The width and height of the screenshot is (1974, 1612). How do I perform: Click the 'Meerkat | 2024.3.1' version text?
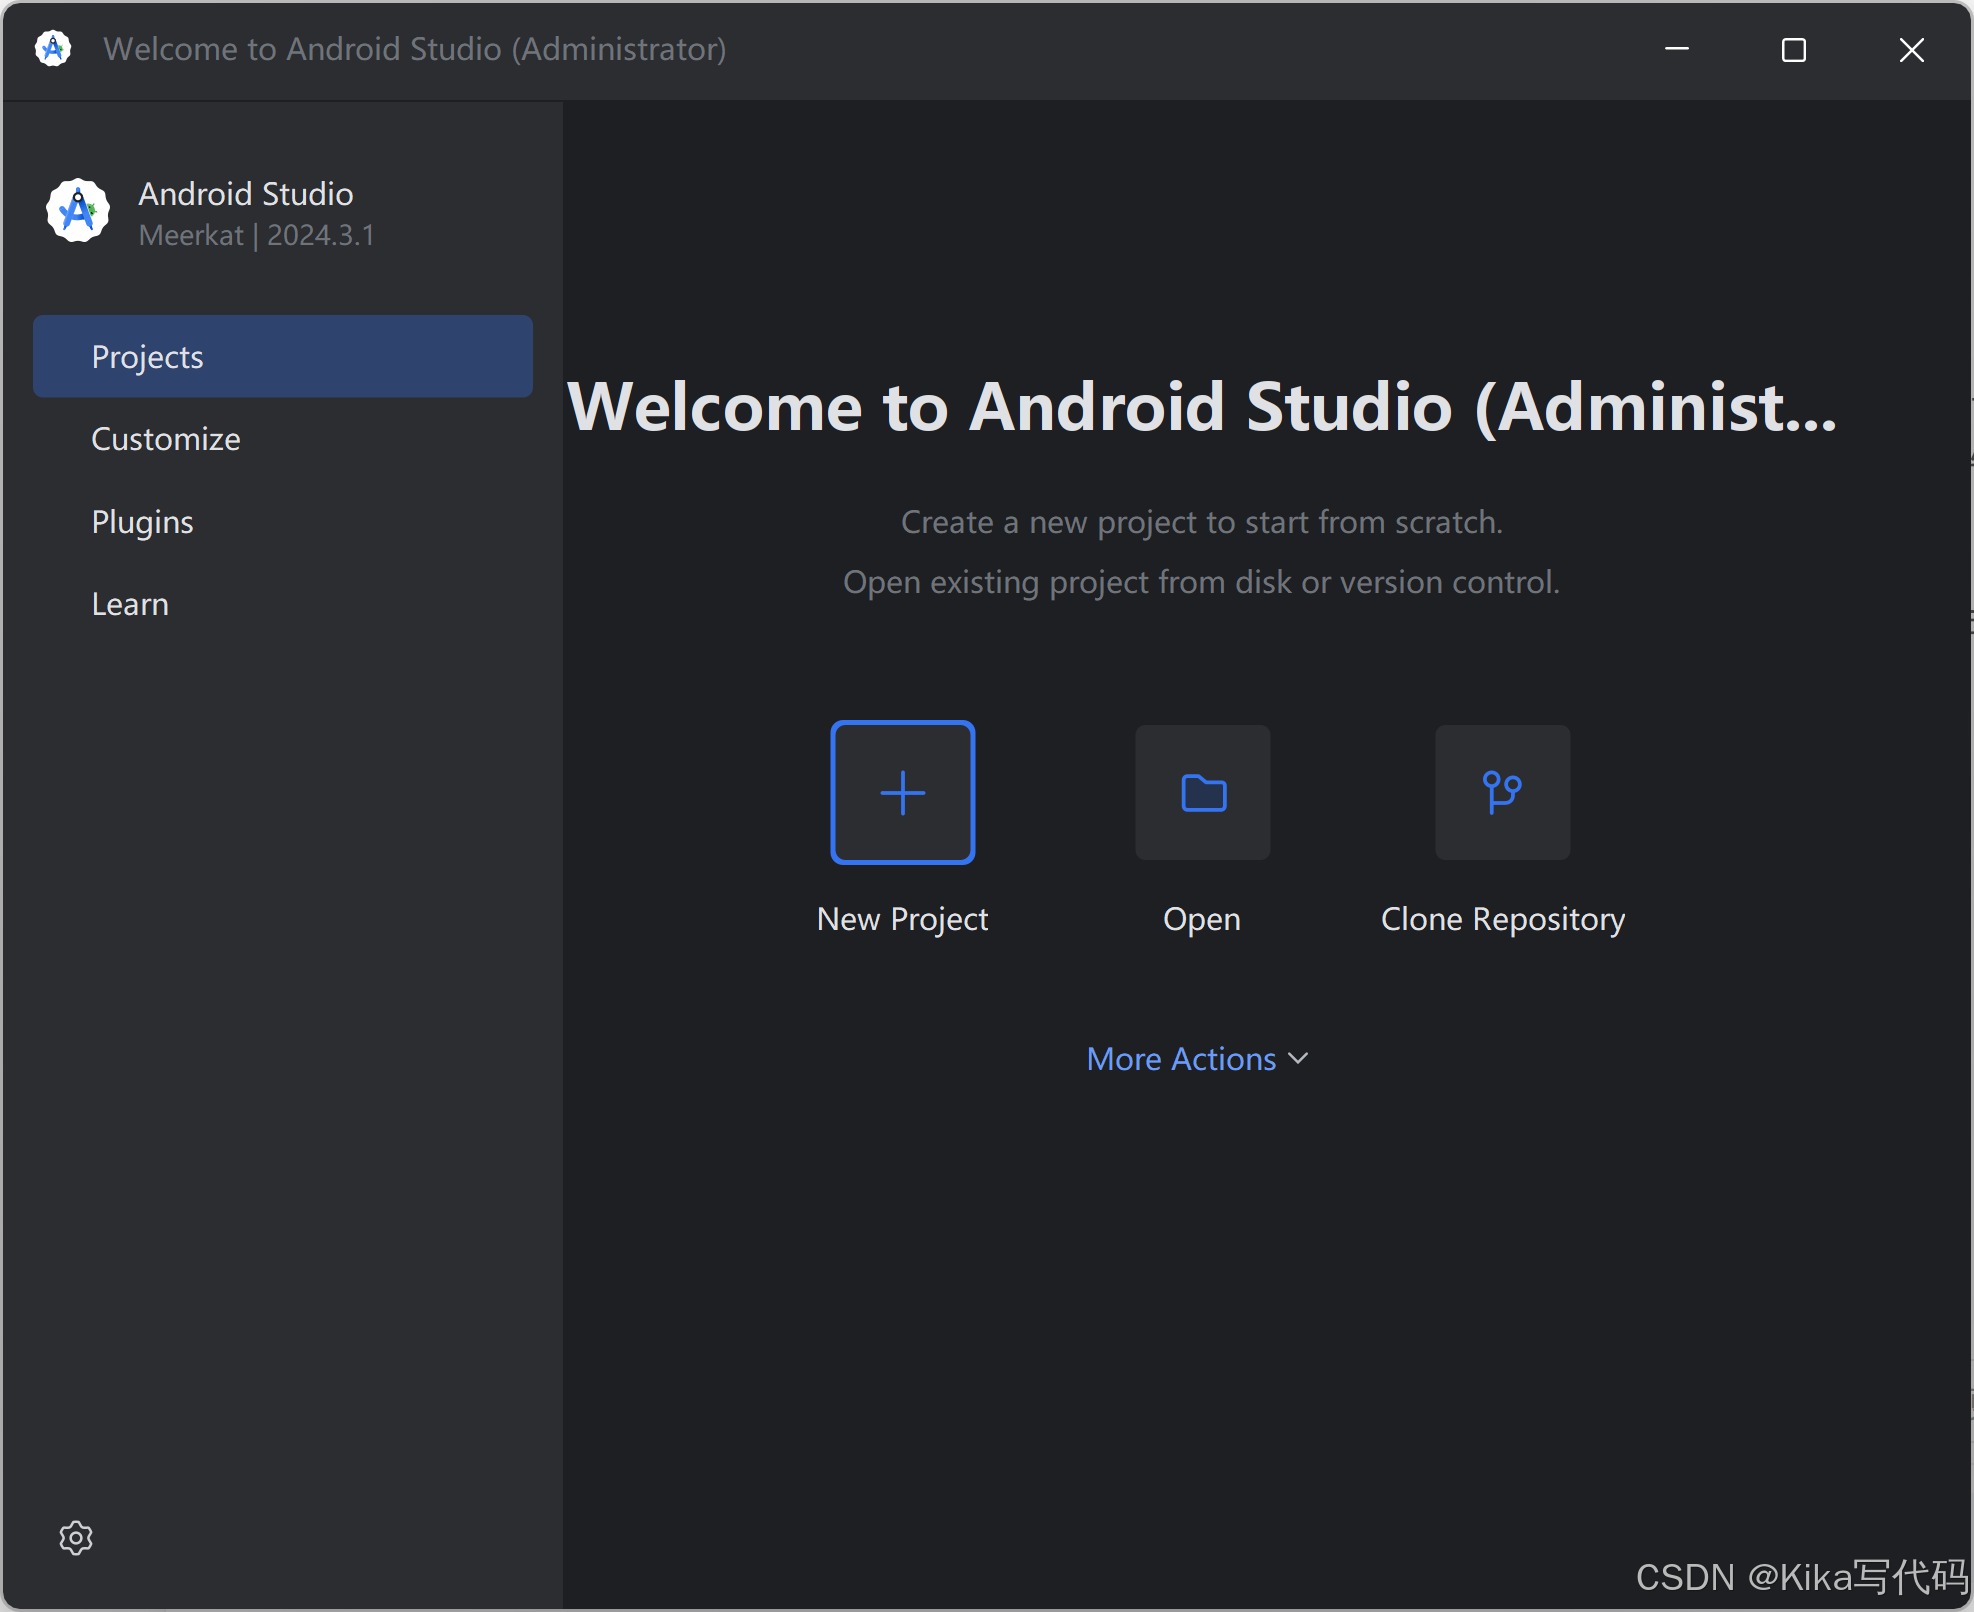[257, 235]
